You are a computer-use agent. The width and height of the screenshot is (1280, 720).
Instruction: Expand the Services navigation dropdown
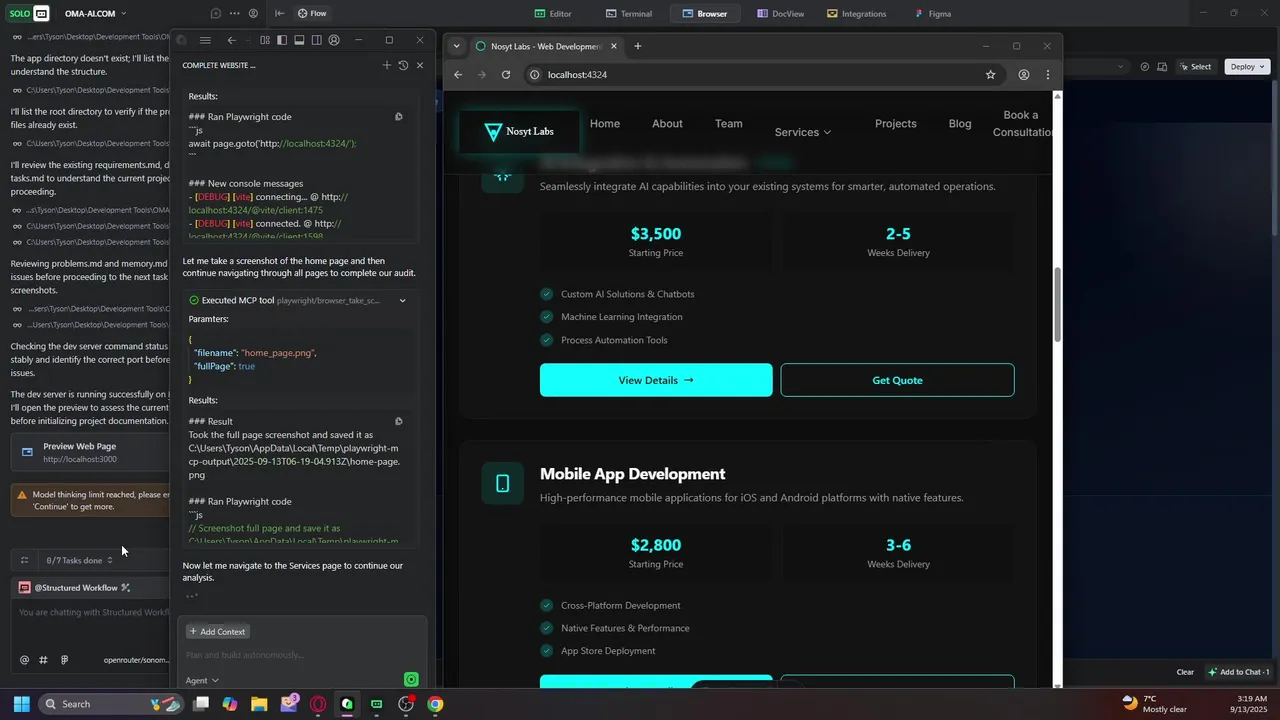coord(803,132)
